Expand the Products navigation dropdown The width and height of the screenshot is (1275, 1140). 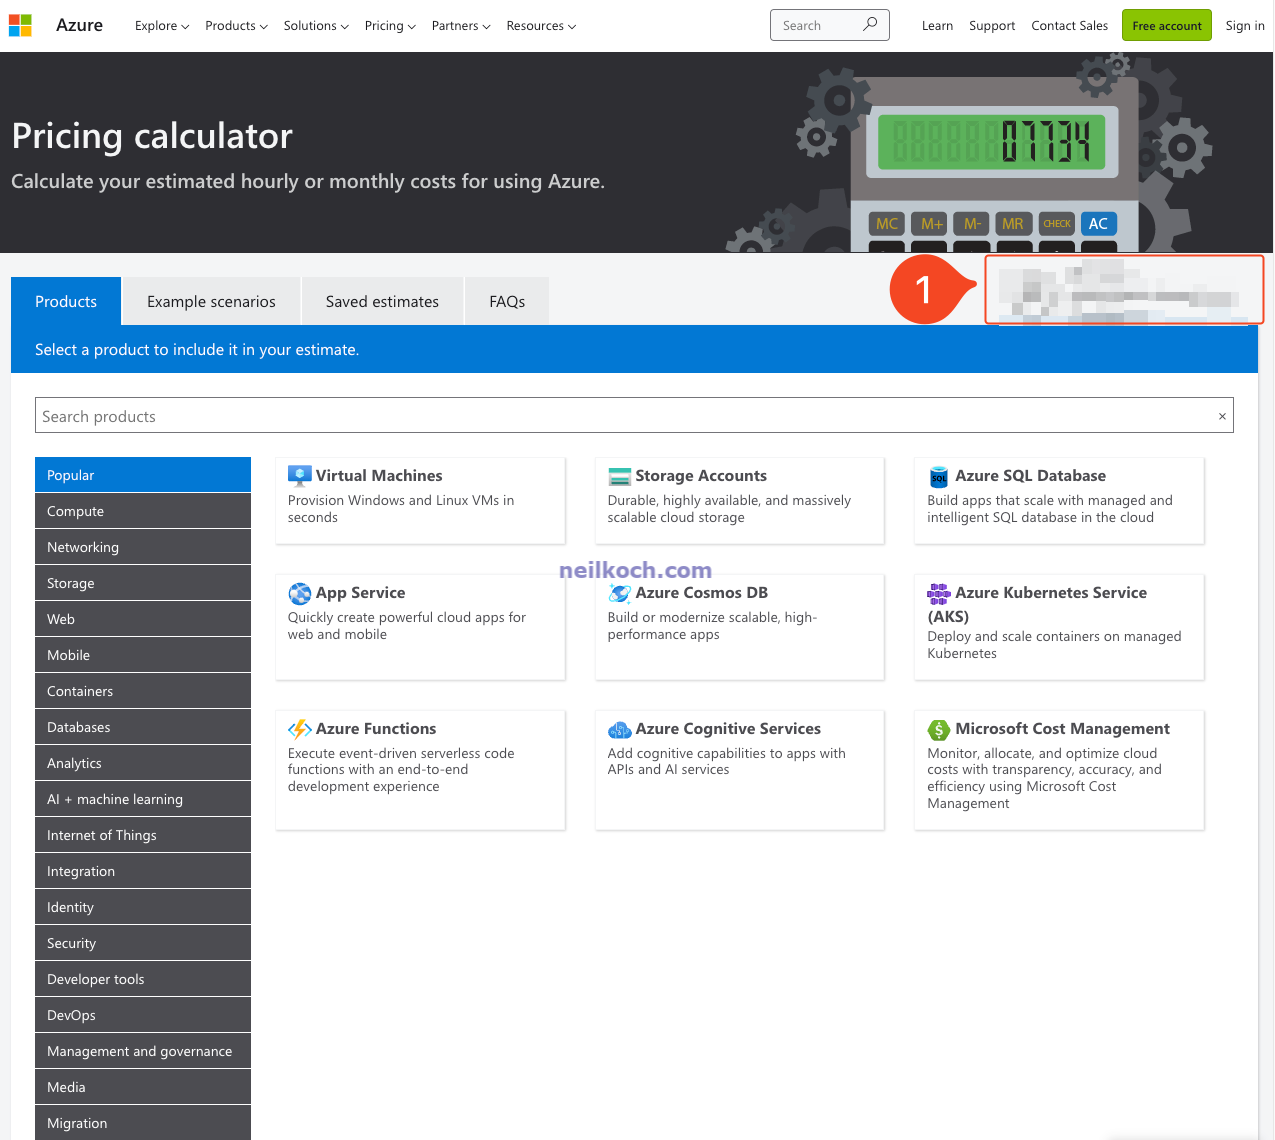[x=236, y=26]
